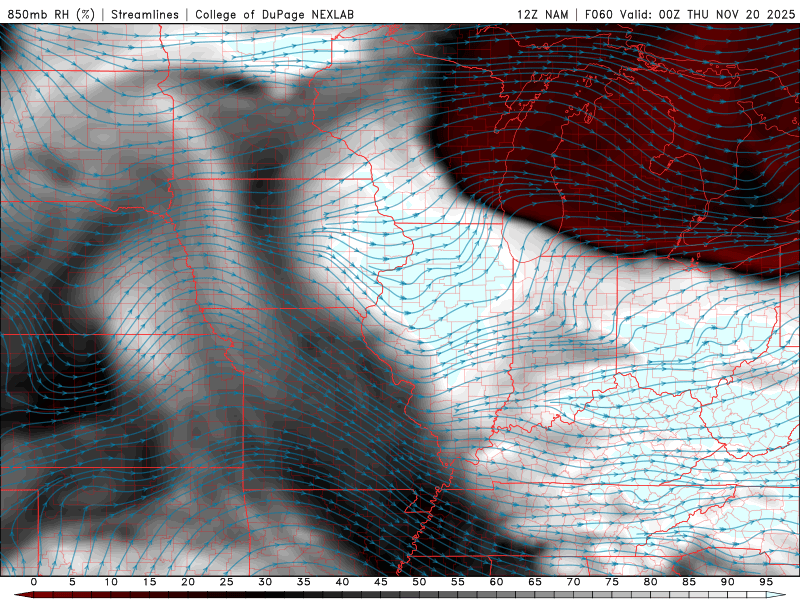800x600 pixels.
Task: Click the '12Z NAM' model run label
Action: click(x=543, y=14)
